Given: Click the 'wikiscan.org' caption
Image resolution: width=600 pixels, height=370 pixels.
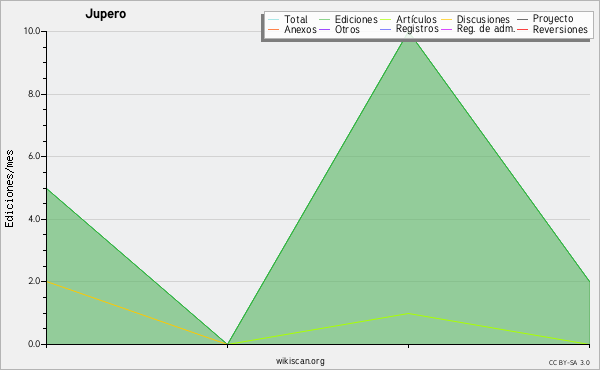Looking at the screenshot, I should [x=300, y=361].
